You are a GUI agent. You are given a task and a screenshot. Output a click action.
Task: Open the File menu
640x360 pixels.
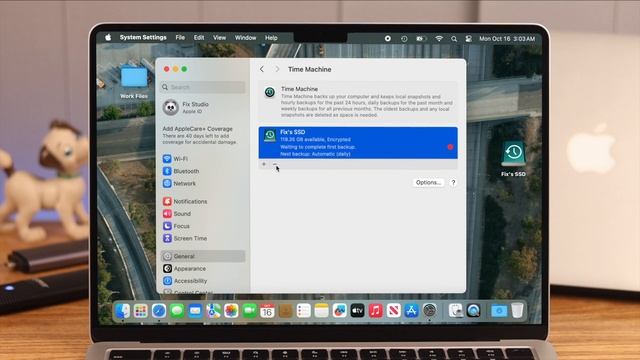tap(180, 38)
